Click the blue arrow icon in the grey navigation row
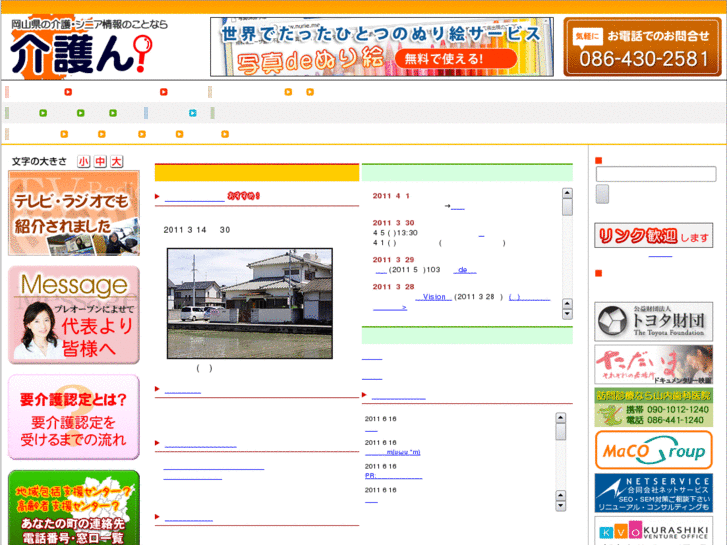The height and width of the screenshot is (545, 727). 193,113
